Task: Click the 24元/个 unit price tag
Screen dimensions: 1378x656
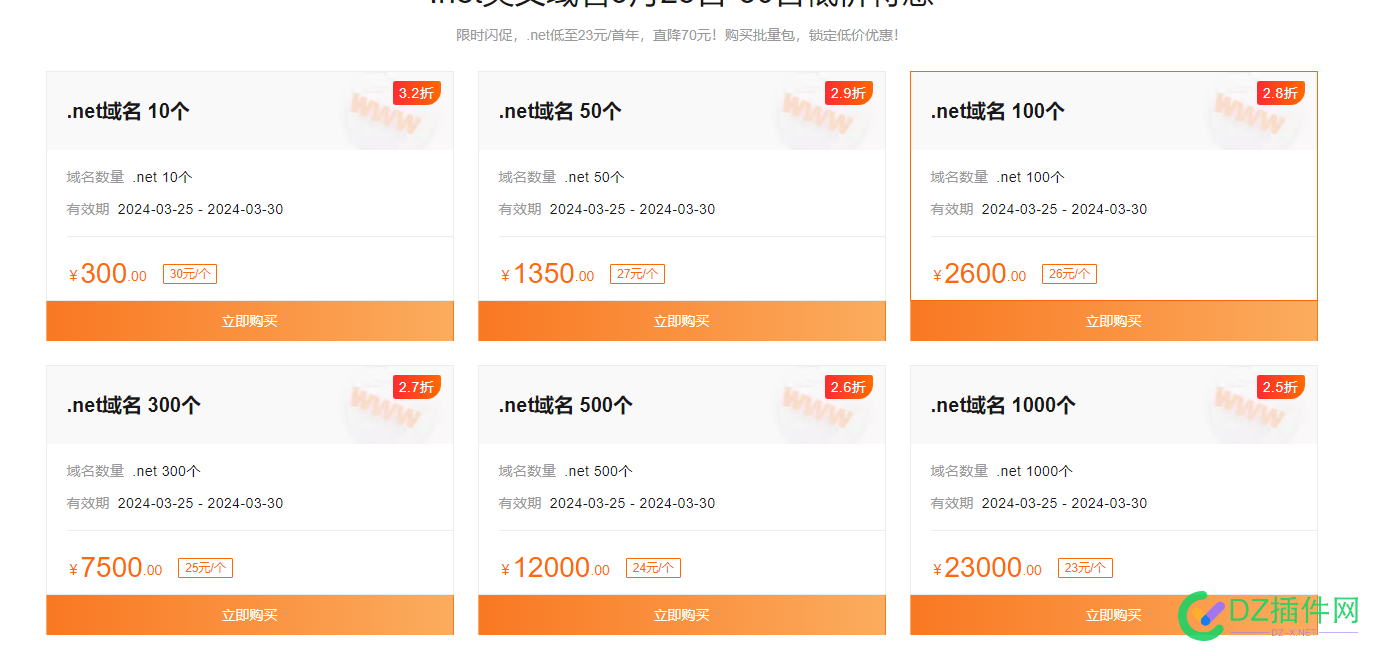Action: coord(653,568)
